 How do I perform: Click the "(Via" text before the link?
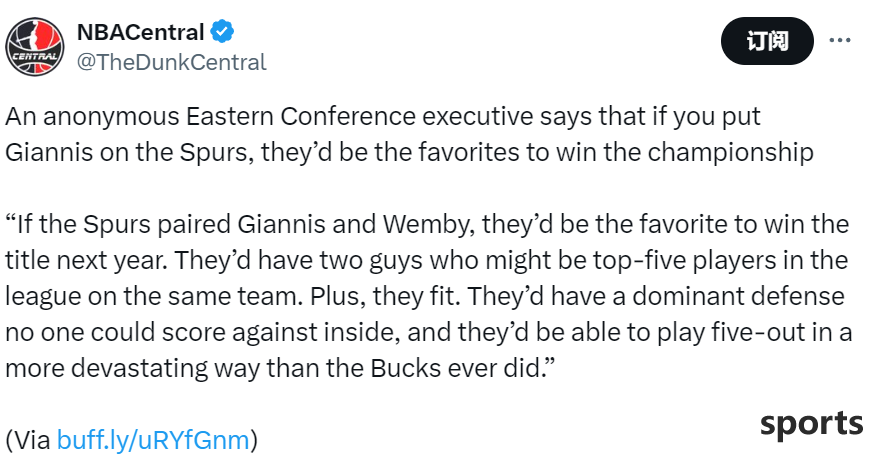28,440
